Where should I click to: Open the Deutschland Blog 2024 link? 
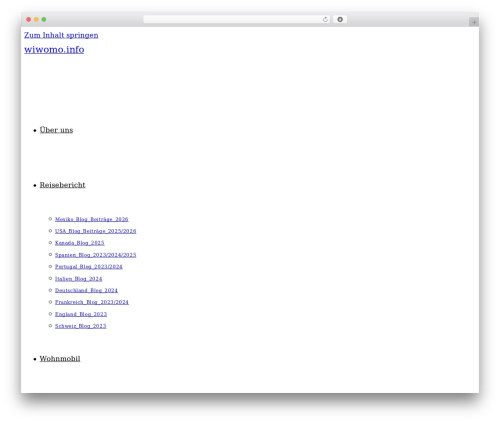coord(86,290)
